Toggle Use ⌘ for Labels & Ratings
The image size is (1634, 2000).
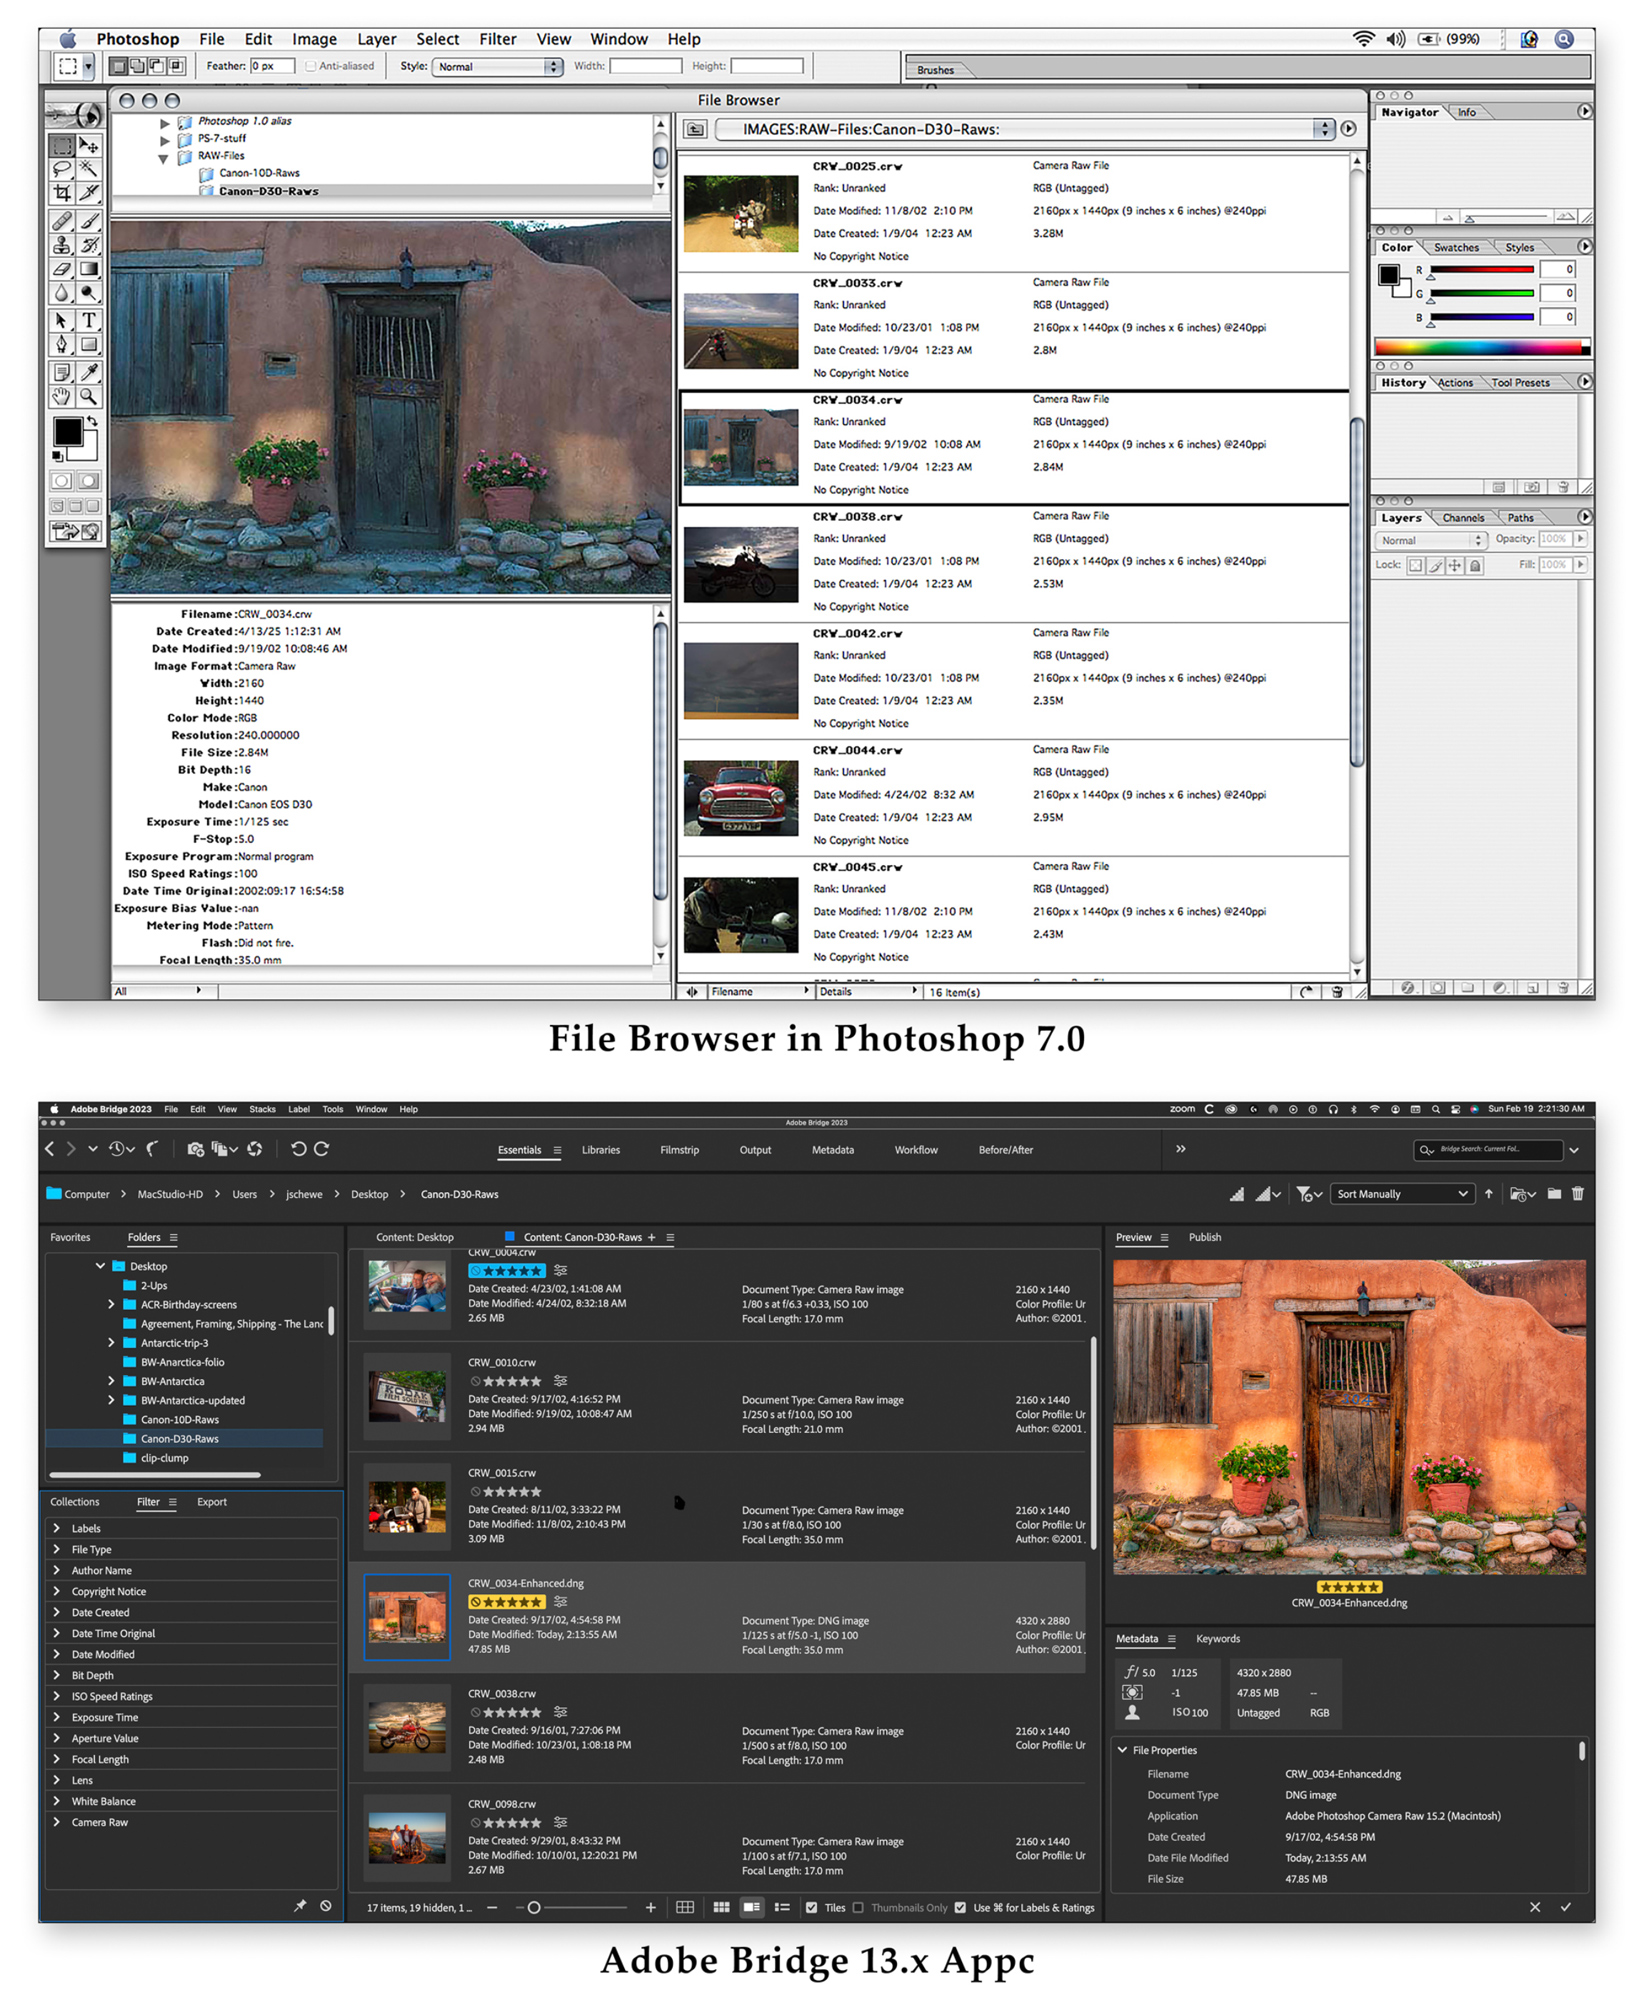960,1907
